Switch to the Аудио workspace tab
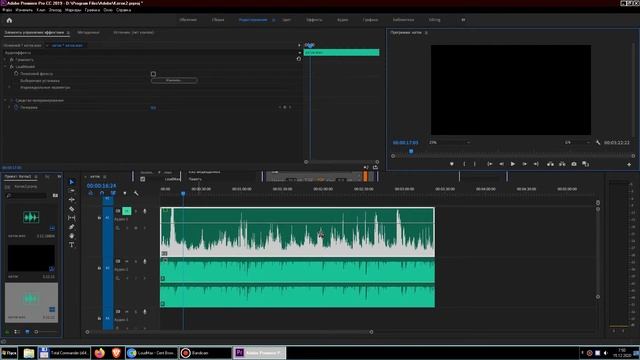Screen dimensions: 640x360 pos(342,20)
